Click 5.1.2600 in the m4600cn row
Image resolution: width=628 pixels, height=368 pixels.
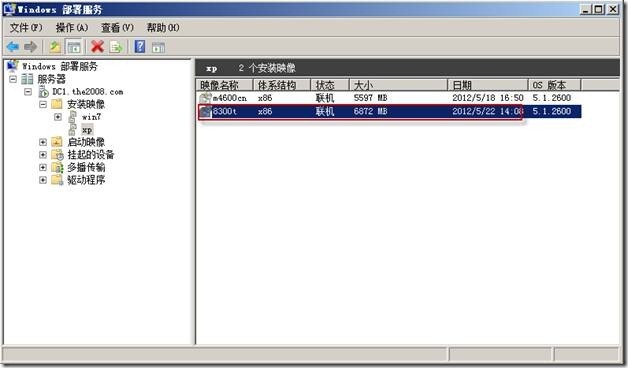[552, 98]
